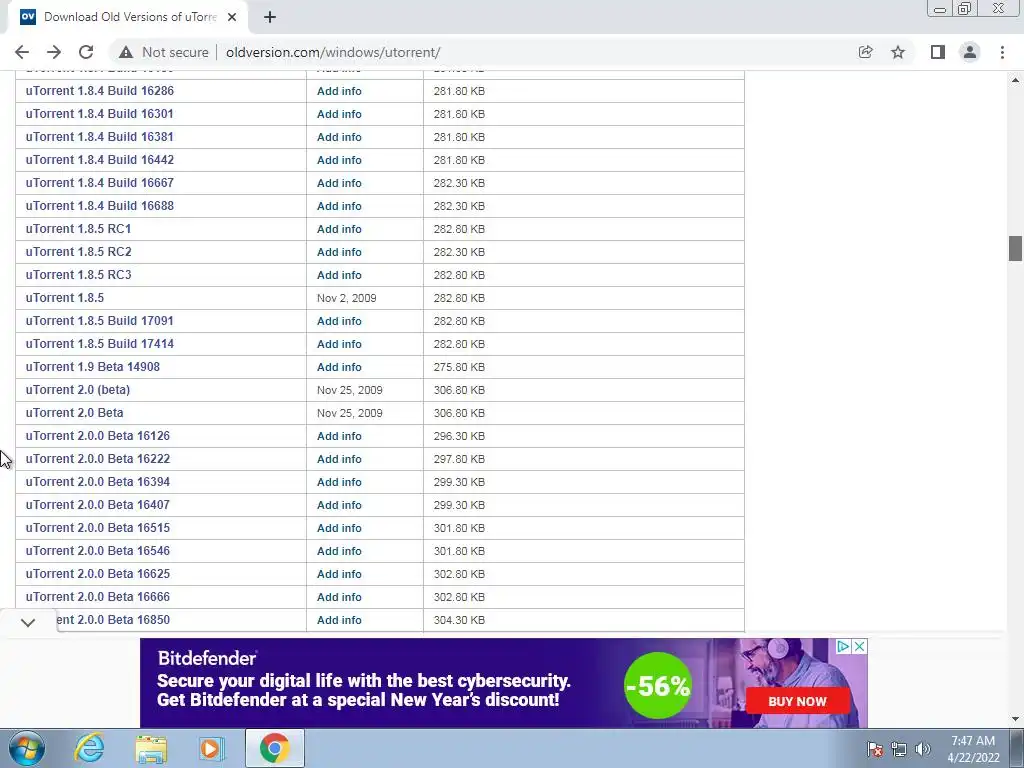The width and height of the screenshot is (1024, 768).
Task: Go forward in browser history
Action: pos(54,52)
